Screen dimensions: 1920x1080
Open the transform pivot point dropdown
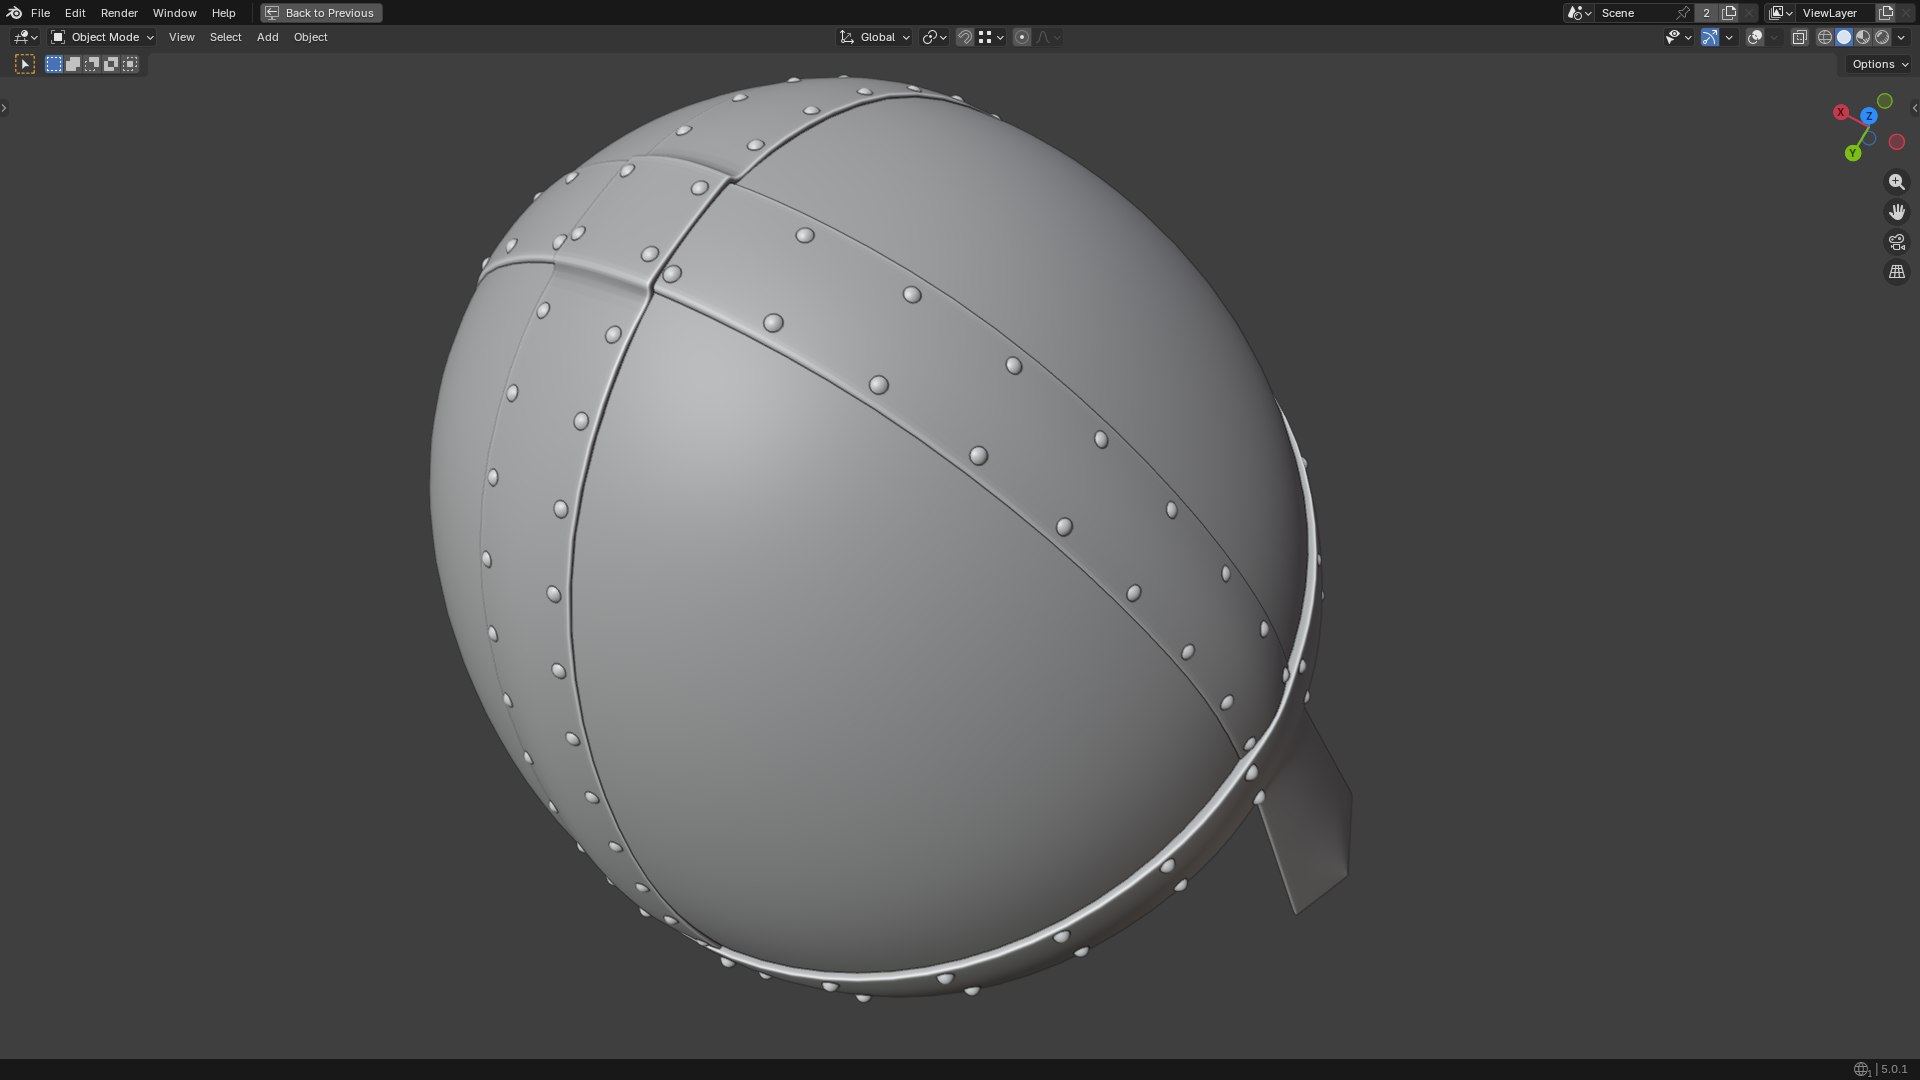(935, 37)
